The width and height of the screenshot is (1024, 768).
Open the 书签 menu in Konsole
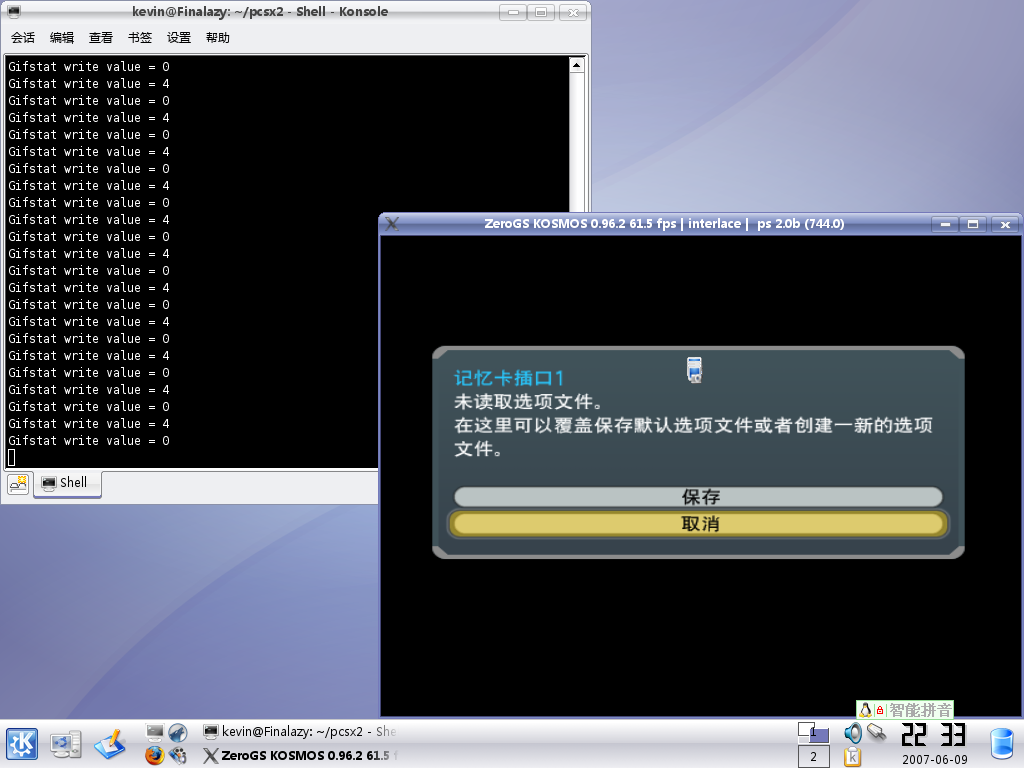[x=140, y=38]
